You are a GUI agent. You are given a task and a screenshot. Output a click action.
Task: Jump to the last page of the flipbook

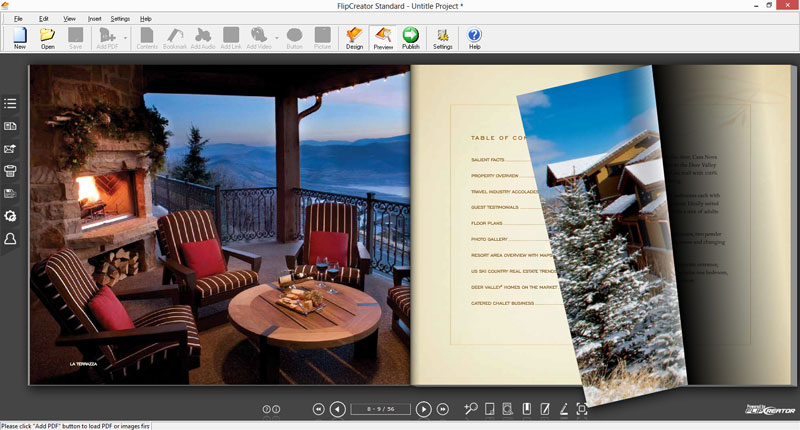tap(443, 409)
